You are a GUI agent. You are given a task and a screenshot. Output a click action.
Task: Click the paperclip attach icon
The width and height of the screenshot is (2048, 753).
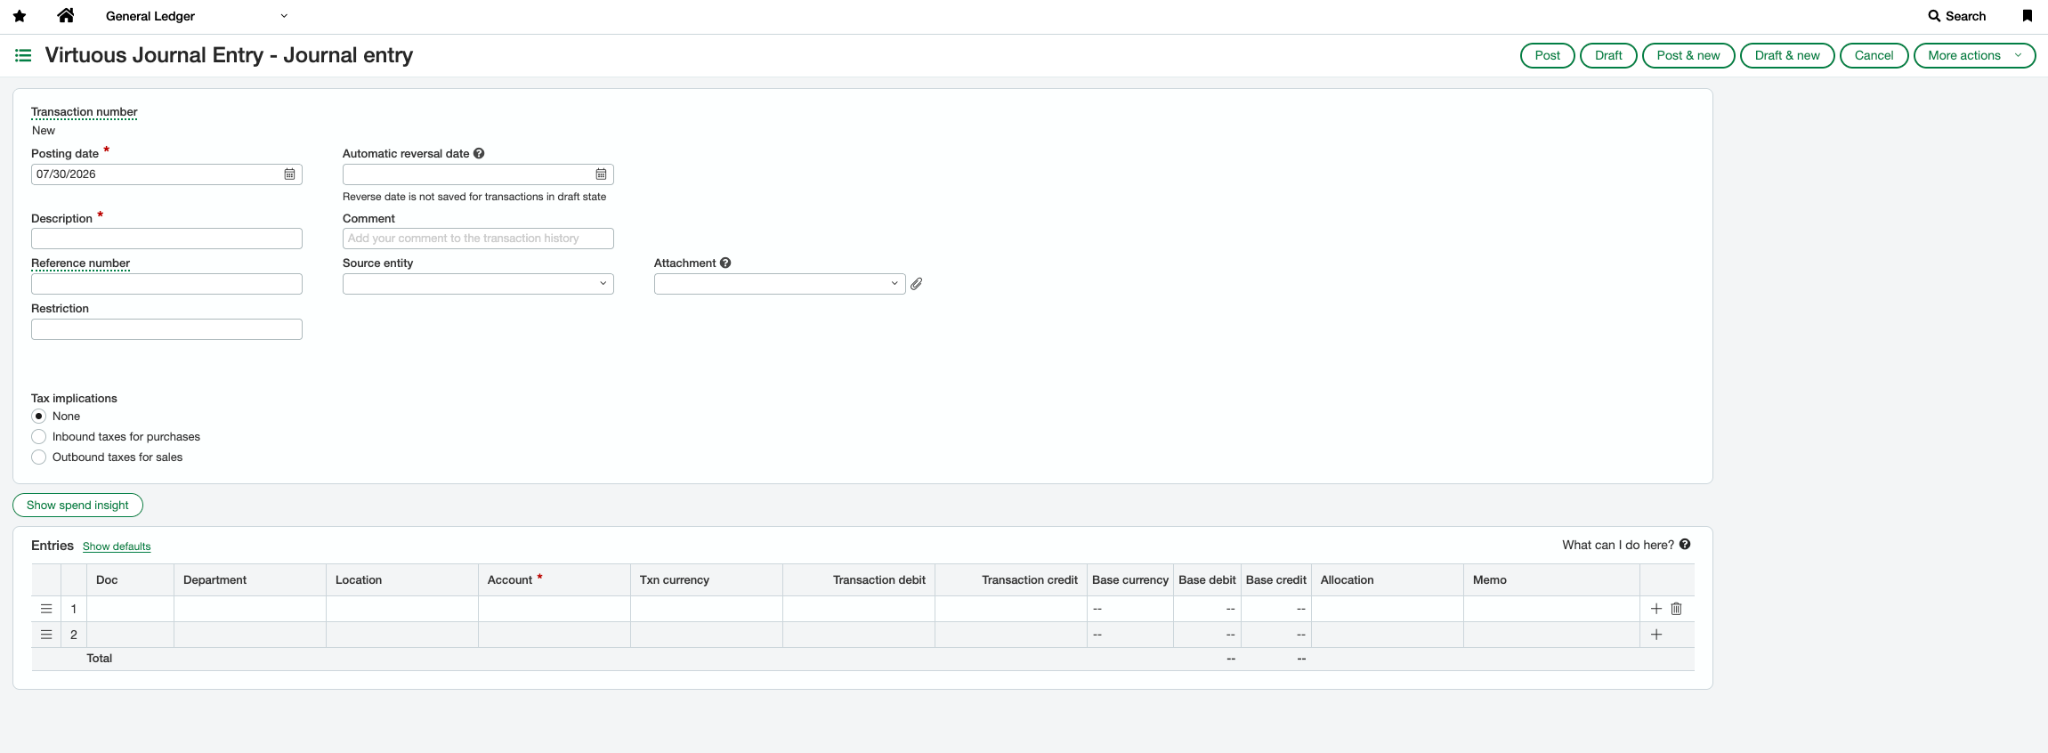coord(916,284)
